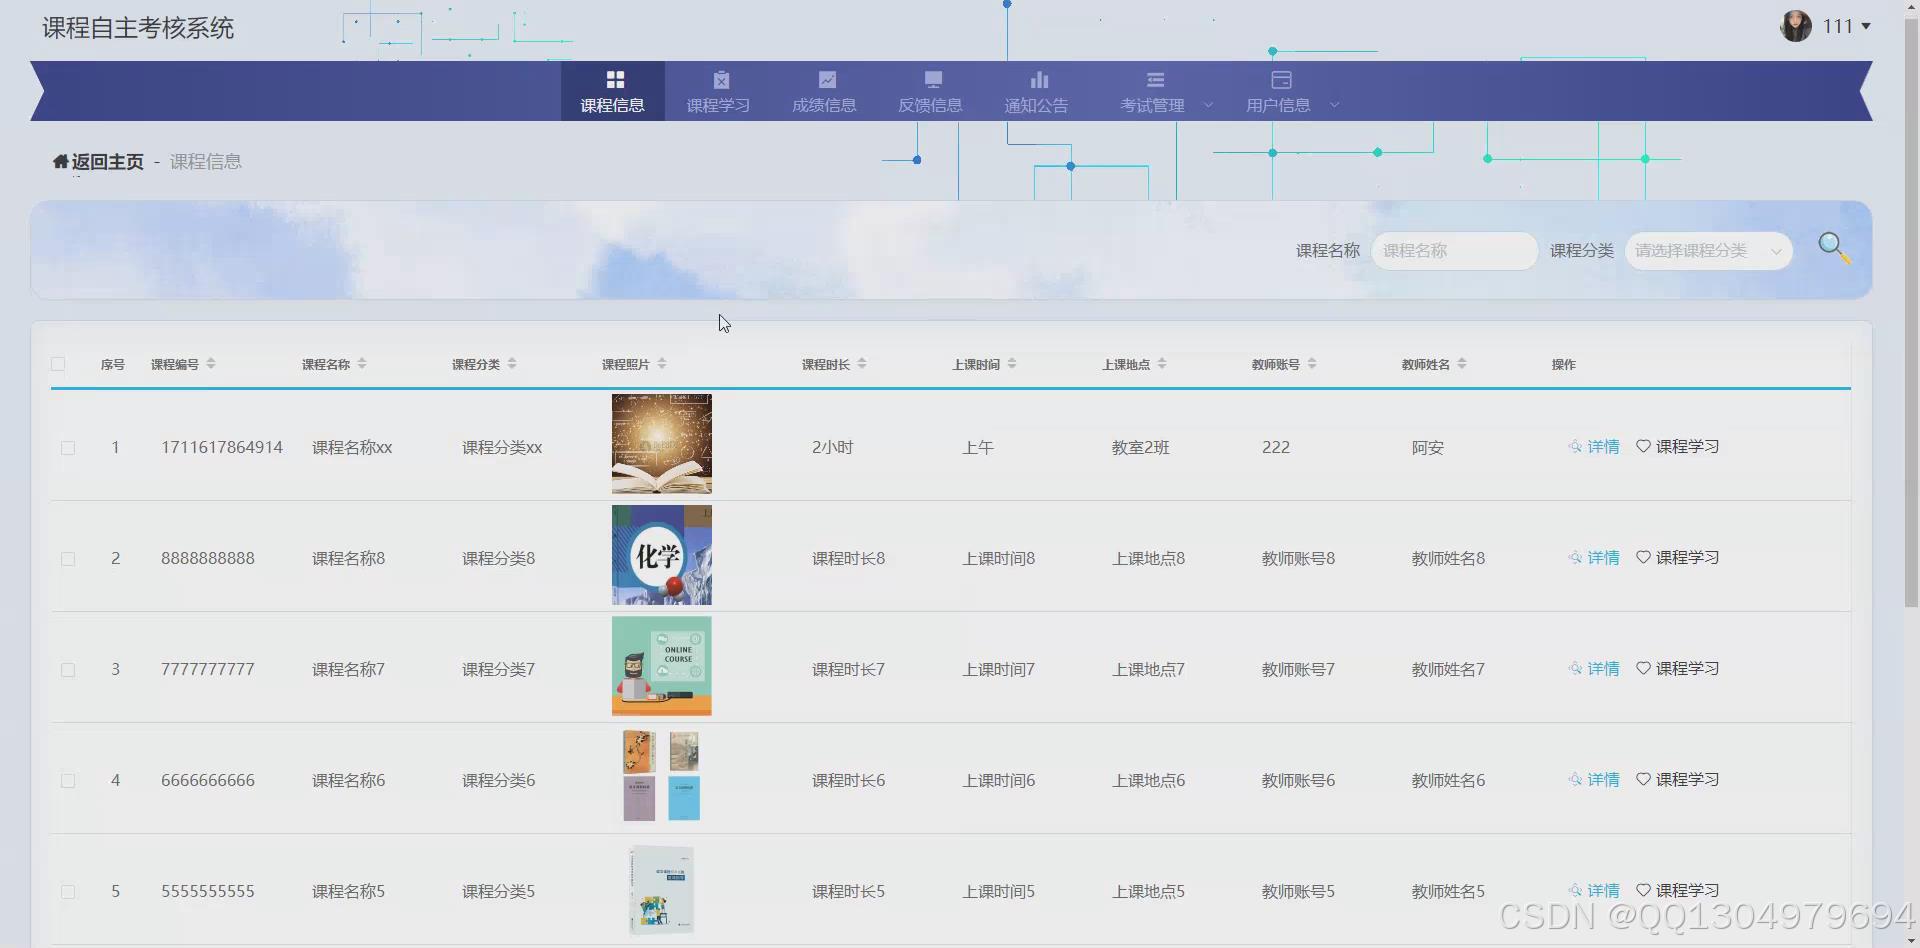Click the 详情 link on row 1

click(x=1602, y=447)
